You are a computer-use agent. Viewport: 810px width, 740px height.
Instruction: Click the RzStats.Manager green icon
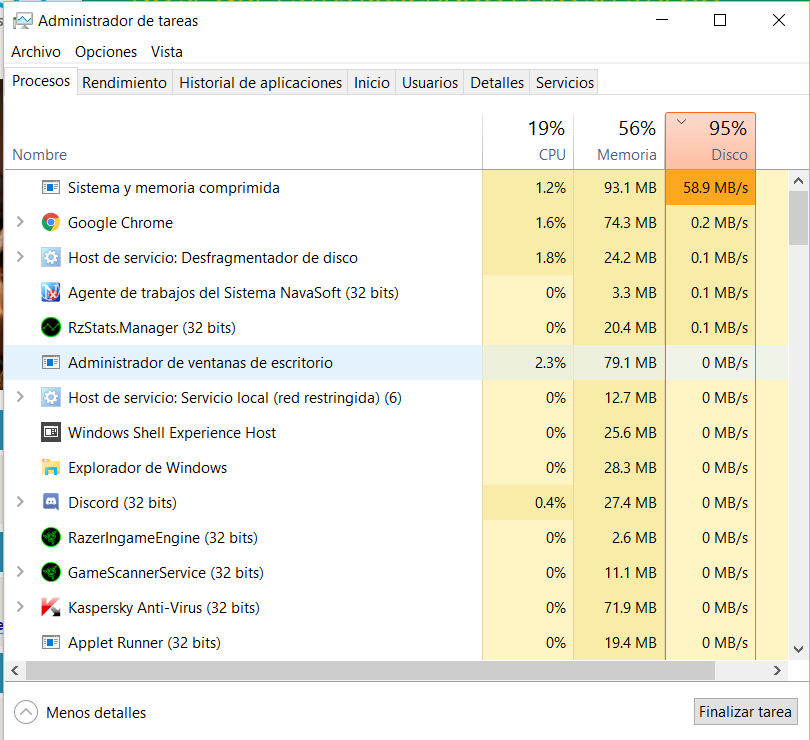tap(51, 327)
